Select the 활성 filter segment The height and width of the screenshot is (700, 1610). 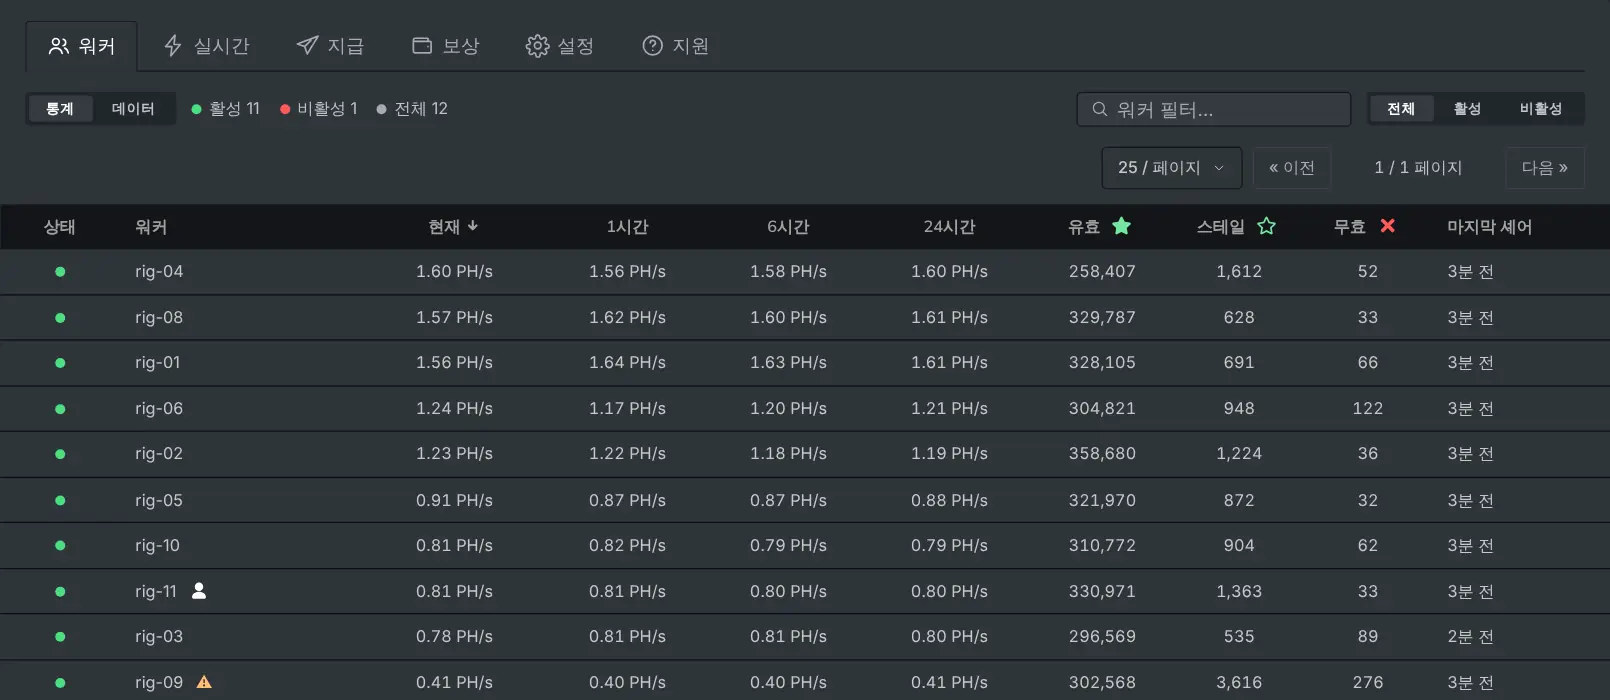[1467, 109]
